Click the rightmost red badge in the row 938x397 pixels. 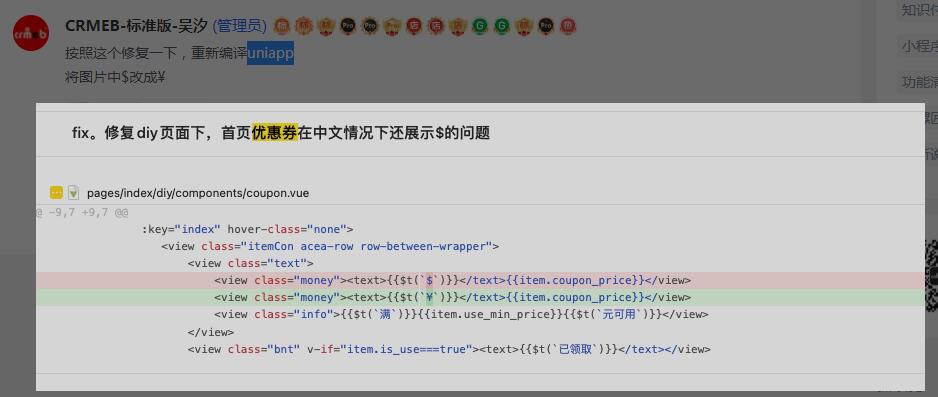point(568,26)
